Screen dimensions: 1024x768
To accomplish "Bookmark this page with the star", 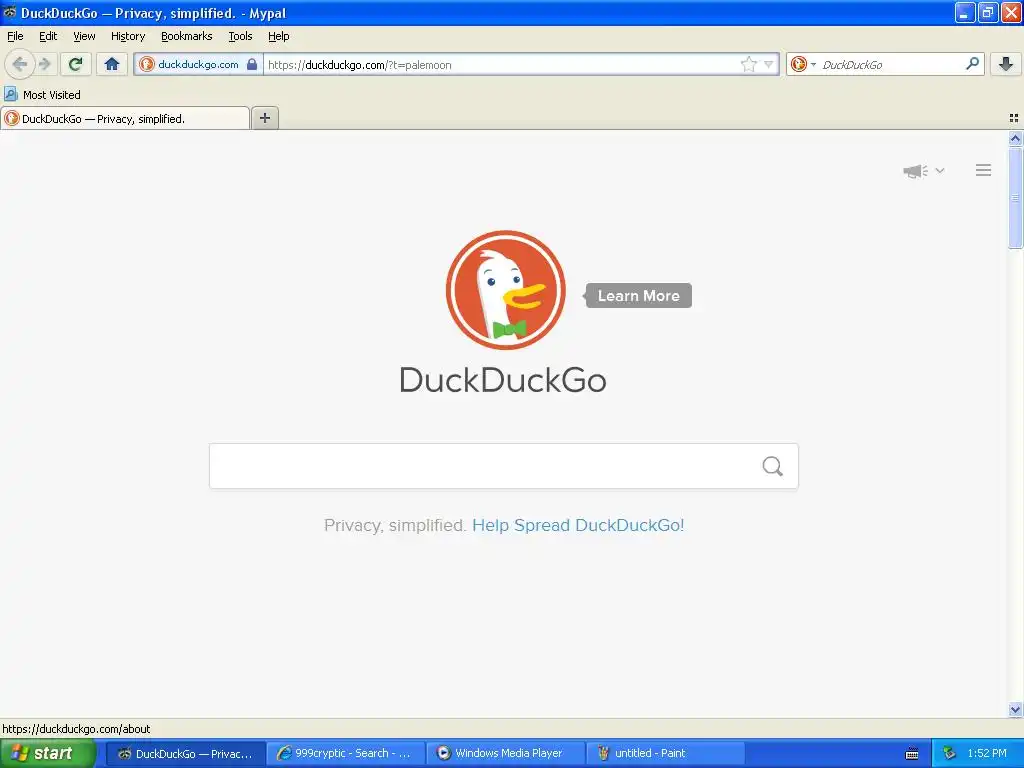I will tap(748, 64).
